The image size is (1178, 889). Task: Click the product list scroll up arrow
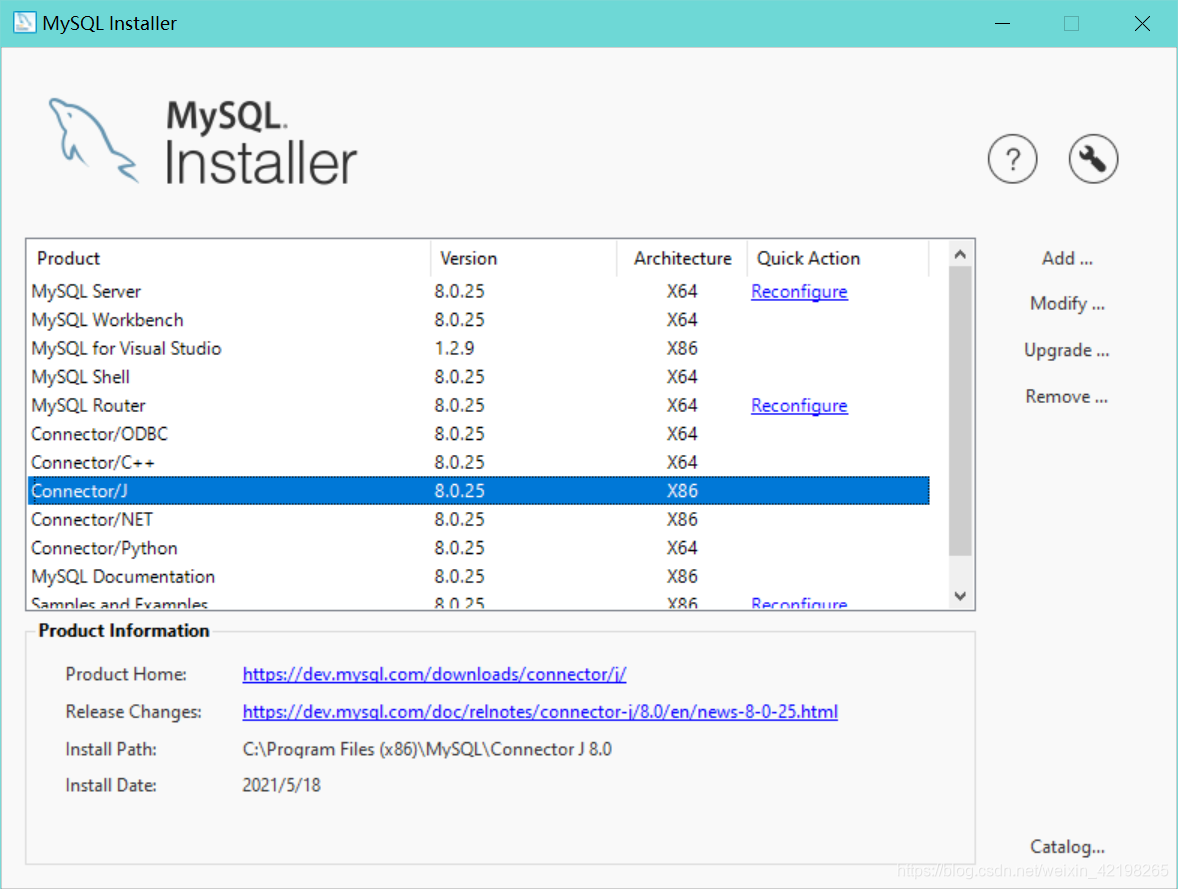point(960,255)
